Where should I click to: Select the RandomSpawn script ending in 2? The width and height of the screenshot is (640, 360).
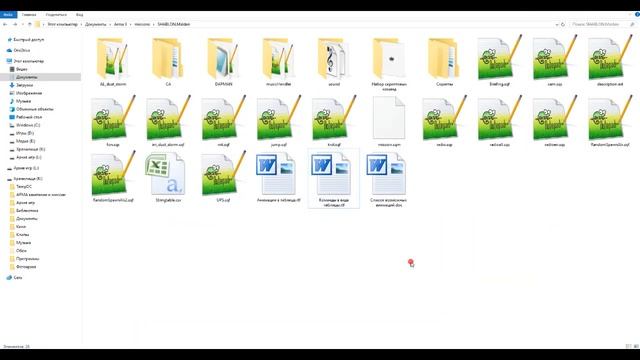click(x=113, y=176)
